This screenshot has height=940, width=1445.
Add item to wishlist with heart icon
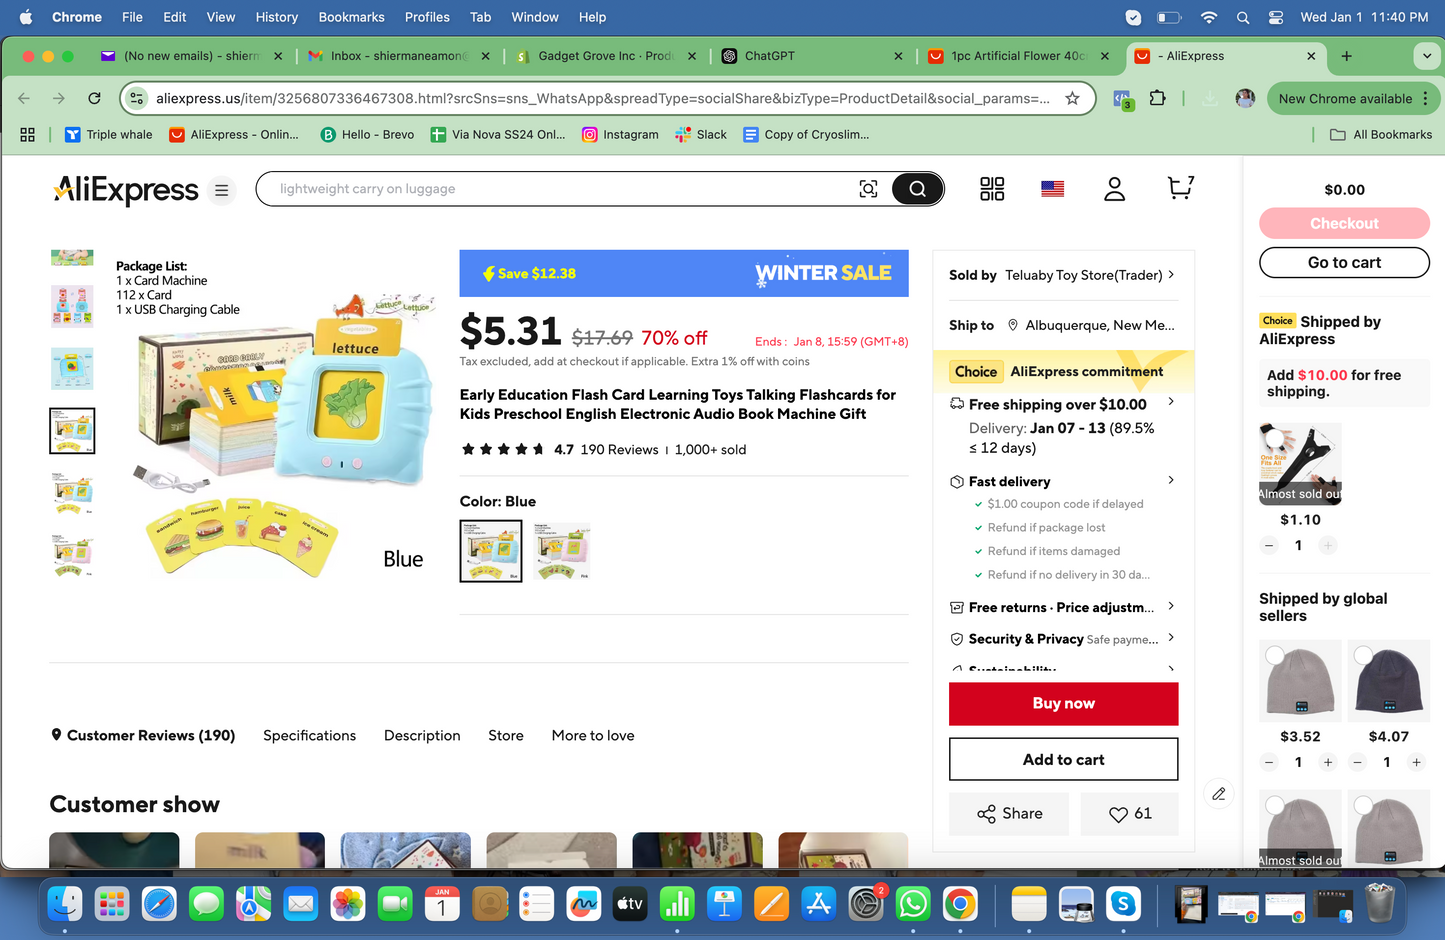point(1130,814)
